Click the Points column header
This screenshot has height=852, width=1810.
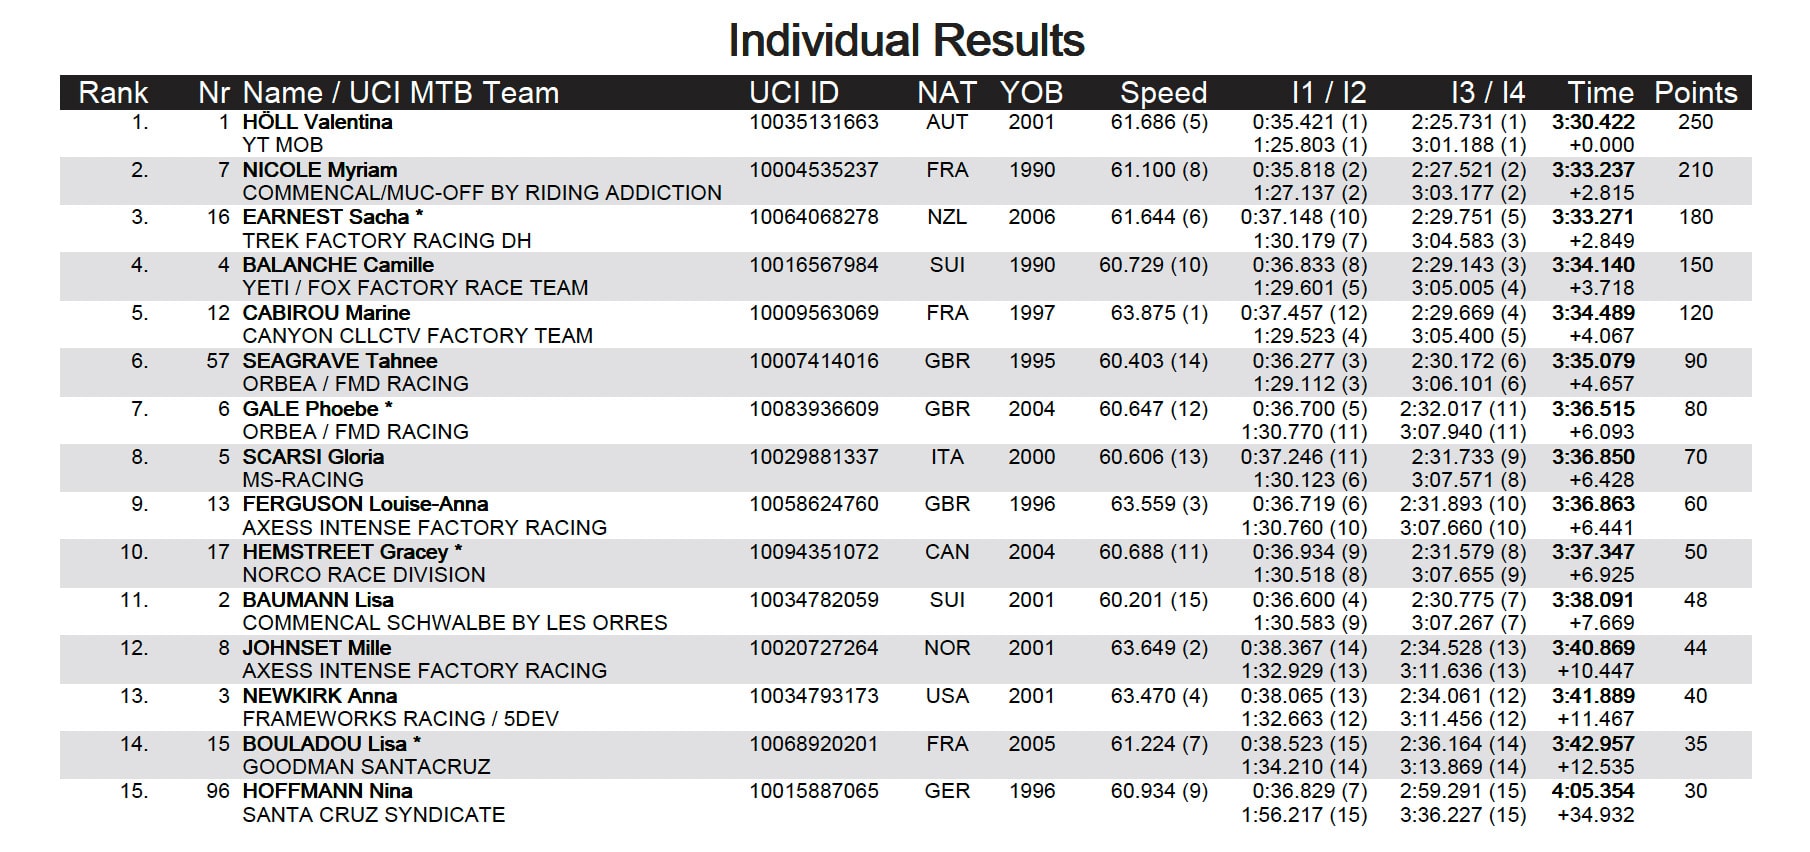[x=1696, y=93]
